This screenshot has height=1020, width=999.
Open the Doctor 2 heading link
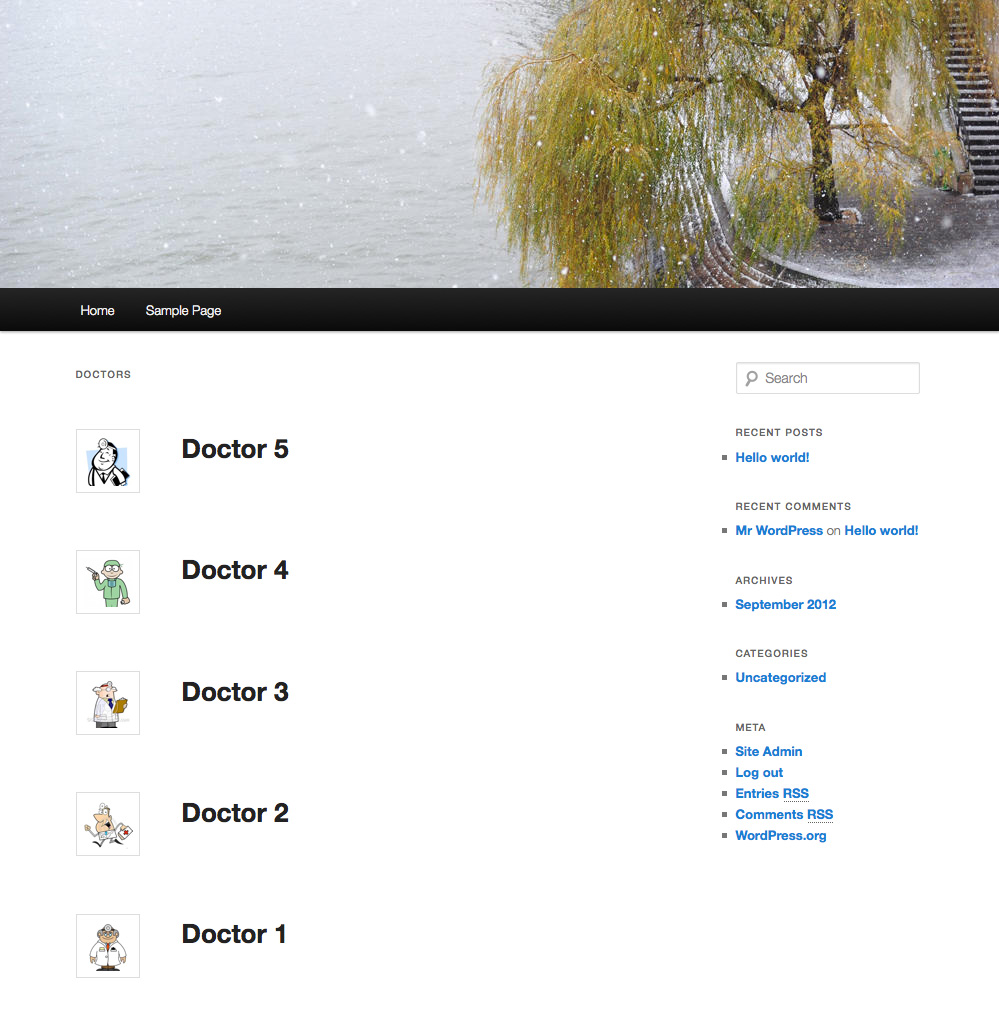click(x=235, y=813)
